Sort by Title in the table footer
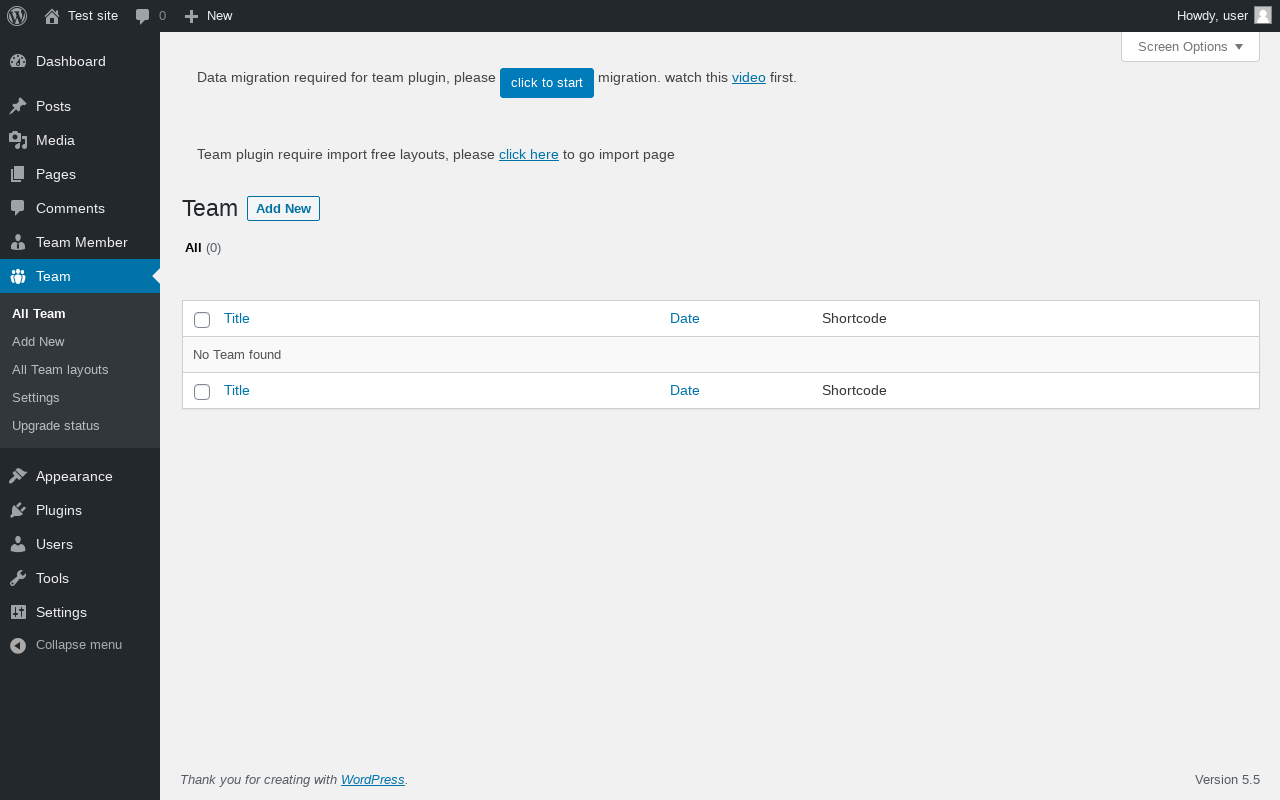Image resolution: width=1280 pixels, height=800 pixels. pos(237,390)
